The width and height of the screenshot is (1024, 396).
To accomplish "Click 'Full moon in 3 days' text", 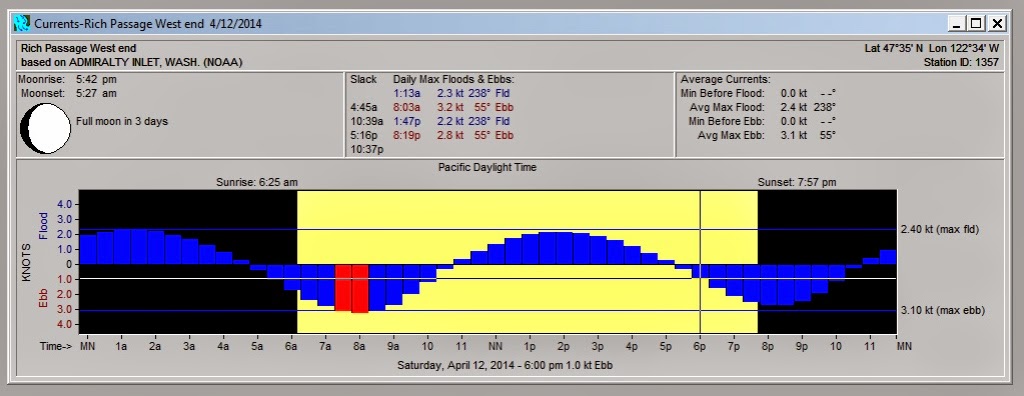I will 122,121.
